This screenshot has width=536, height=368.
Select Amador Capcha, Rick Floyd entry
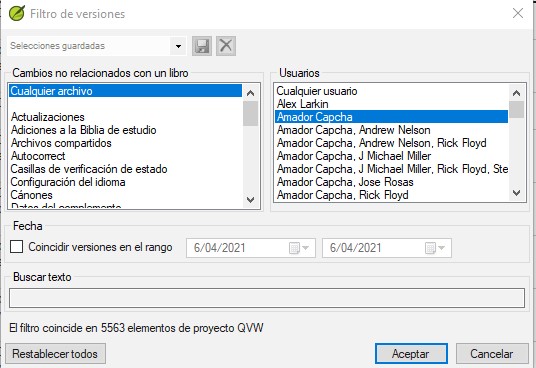point(391,195)
